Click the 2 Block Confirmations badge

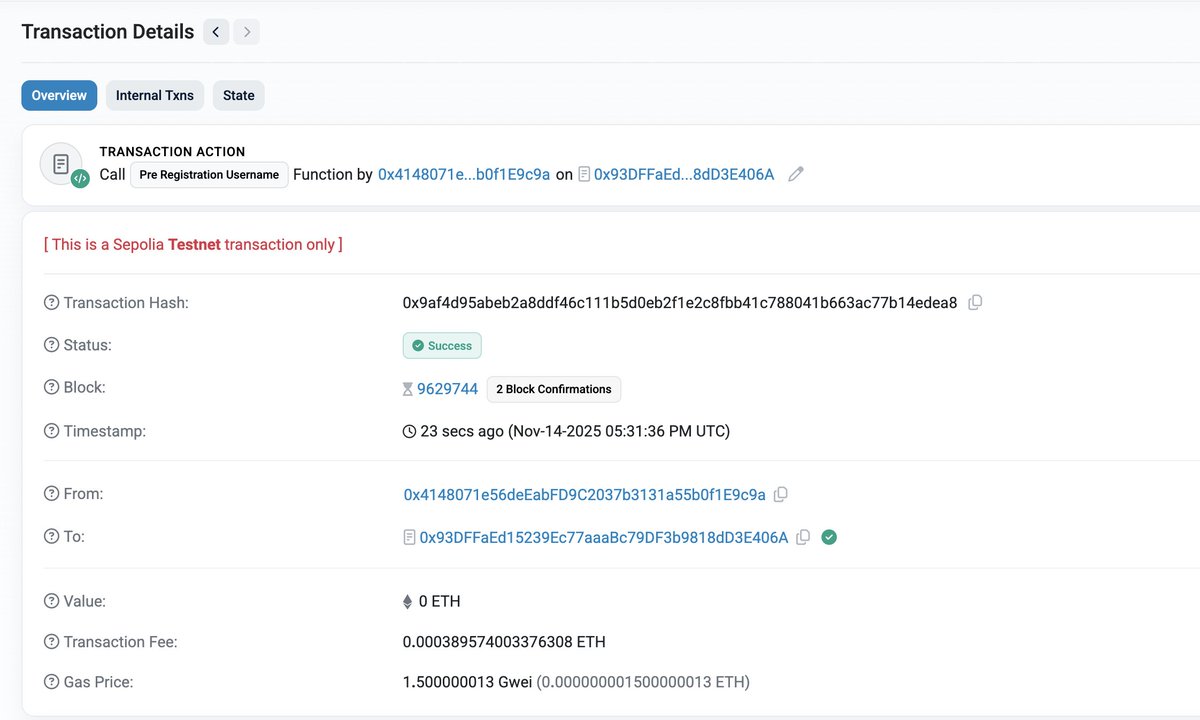click(x=554, y=389)
